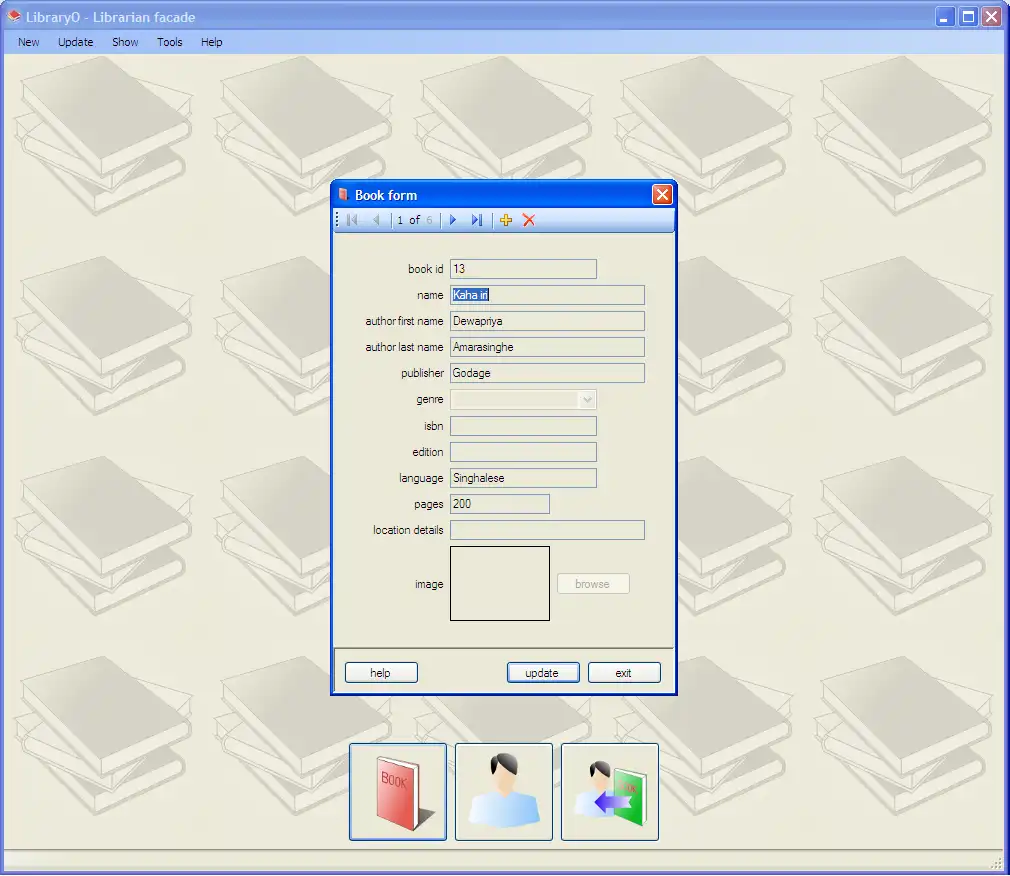Viewport: 1010px width, 876px height.
Task: Click the publisher field with Godage
Action: coord(548,374)
